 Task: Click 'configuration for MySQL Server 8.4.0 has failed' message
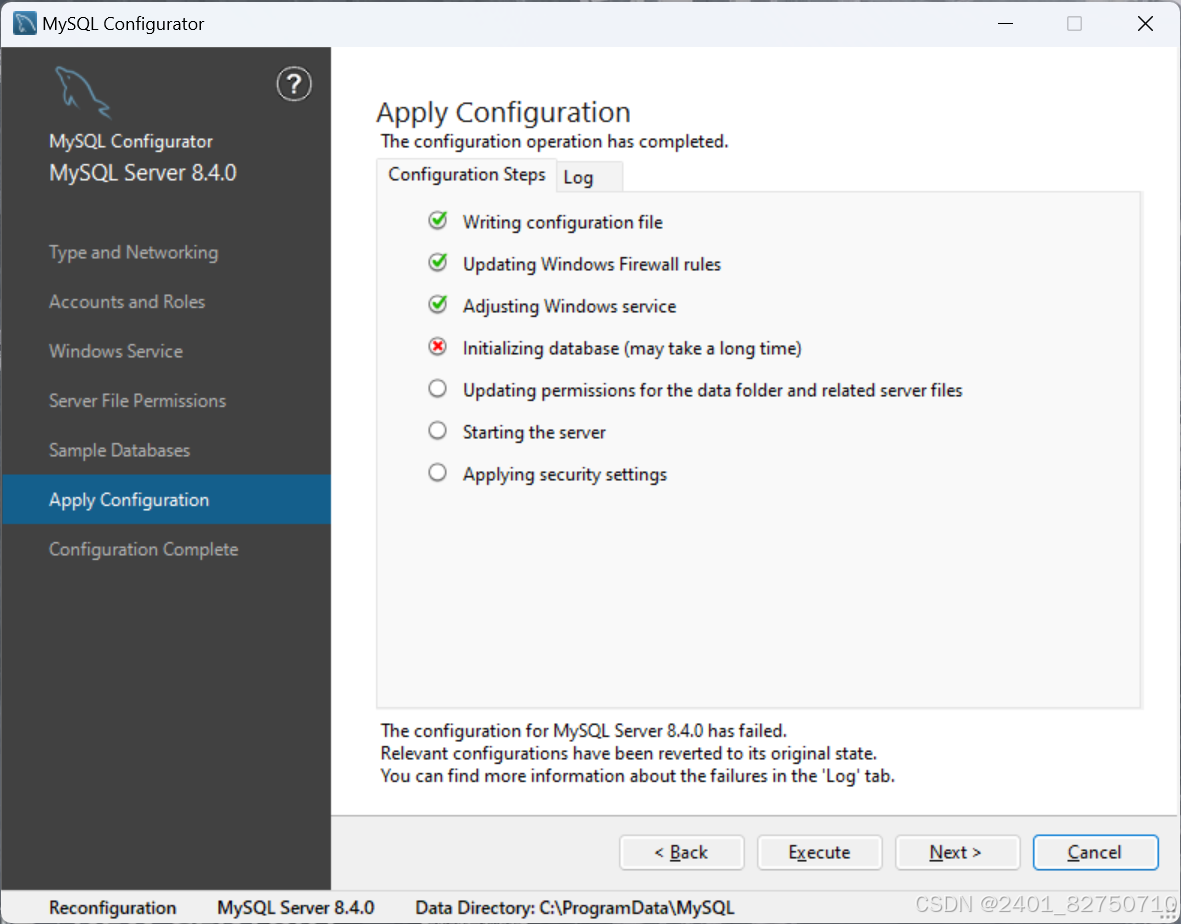click(584, 730)
